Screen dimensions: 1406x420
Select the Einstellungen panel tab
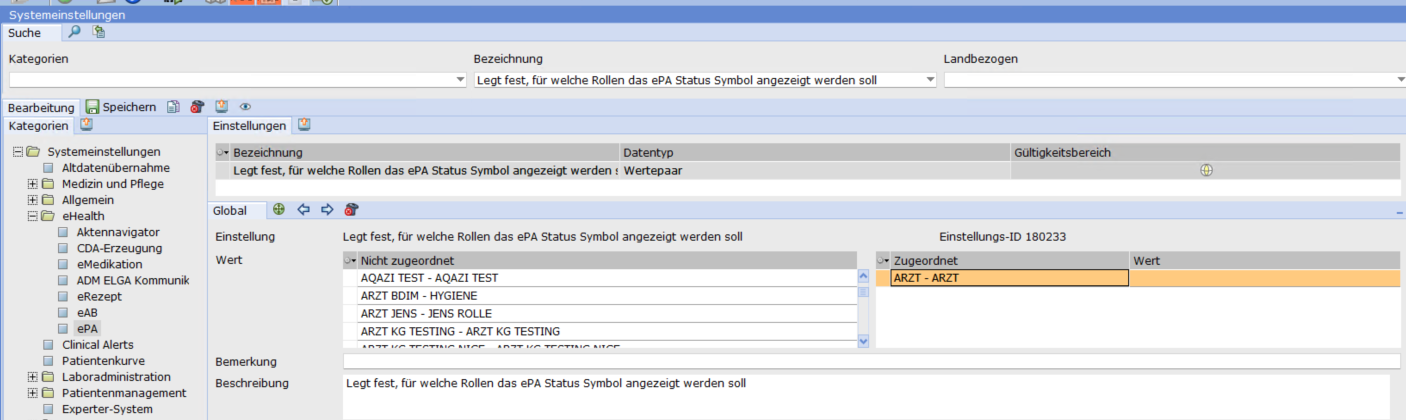pyautogui.click(x=250, y=125)
